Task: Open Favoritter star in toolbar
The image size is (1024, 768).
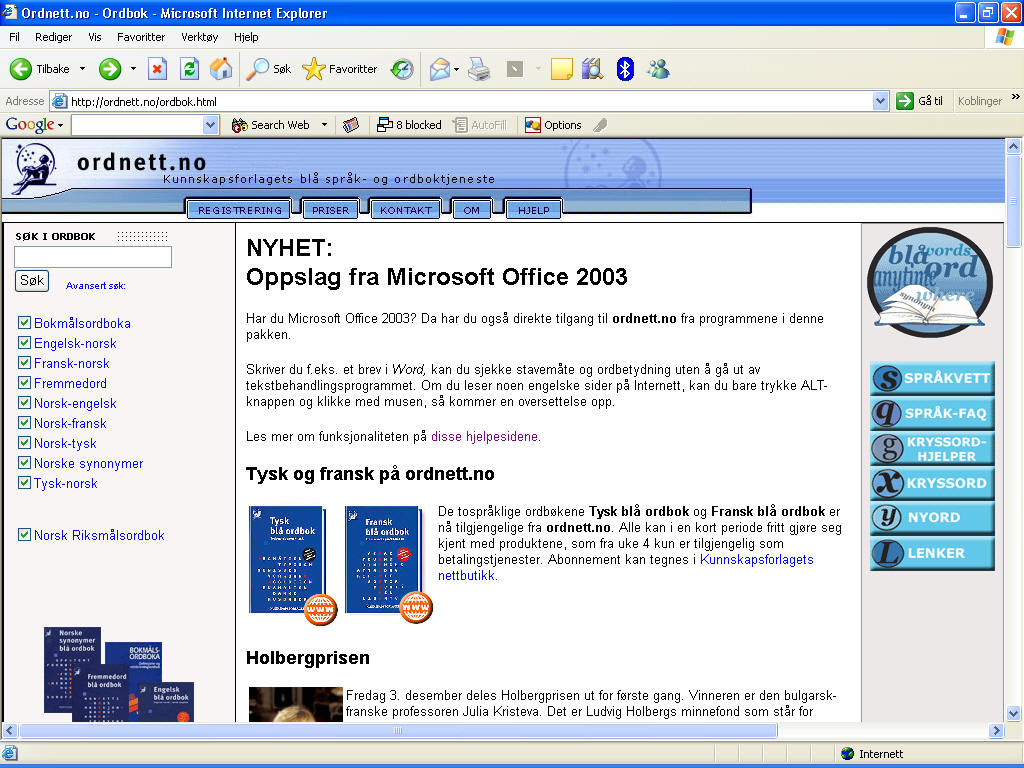Action: [x=340, y=69]
